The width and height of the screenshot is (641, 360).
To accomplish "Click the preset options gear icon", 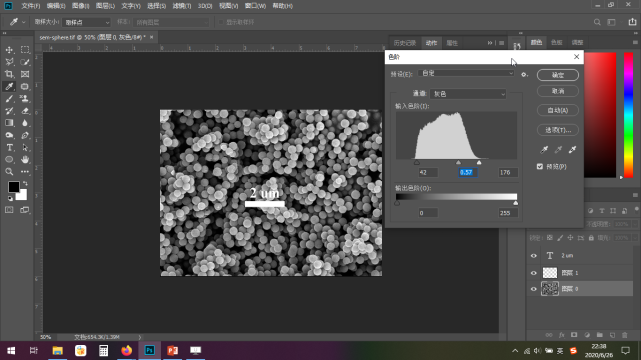I will point(524,75).
